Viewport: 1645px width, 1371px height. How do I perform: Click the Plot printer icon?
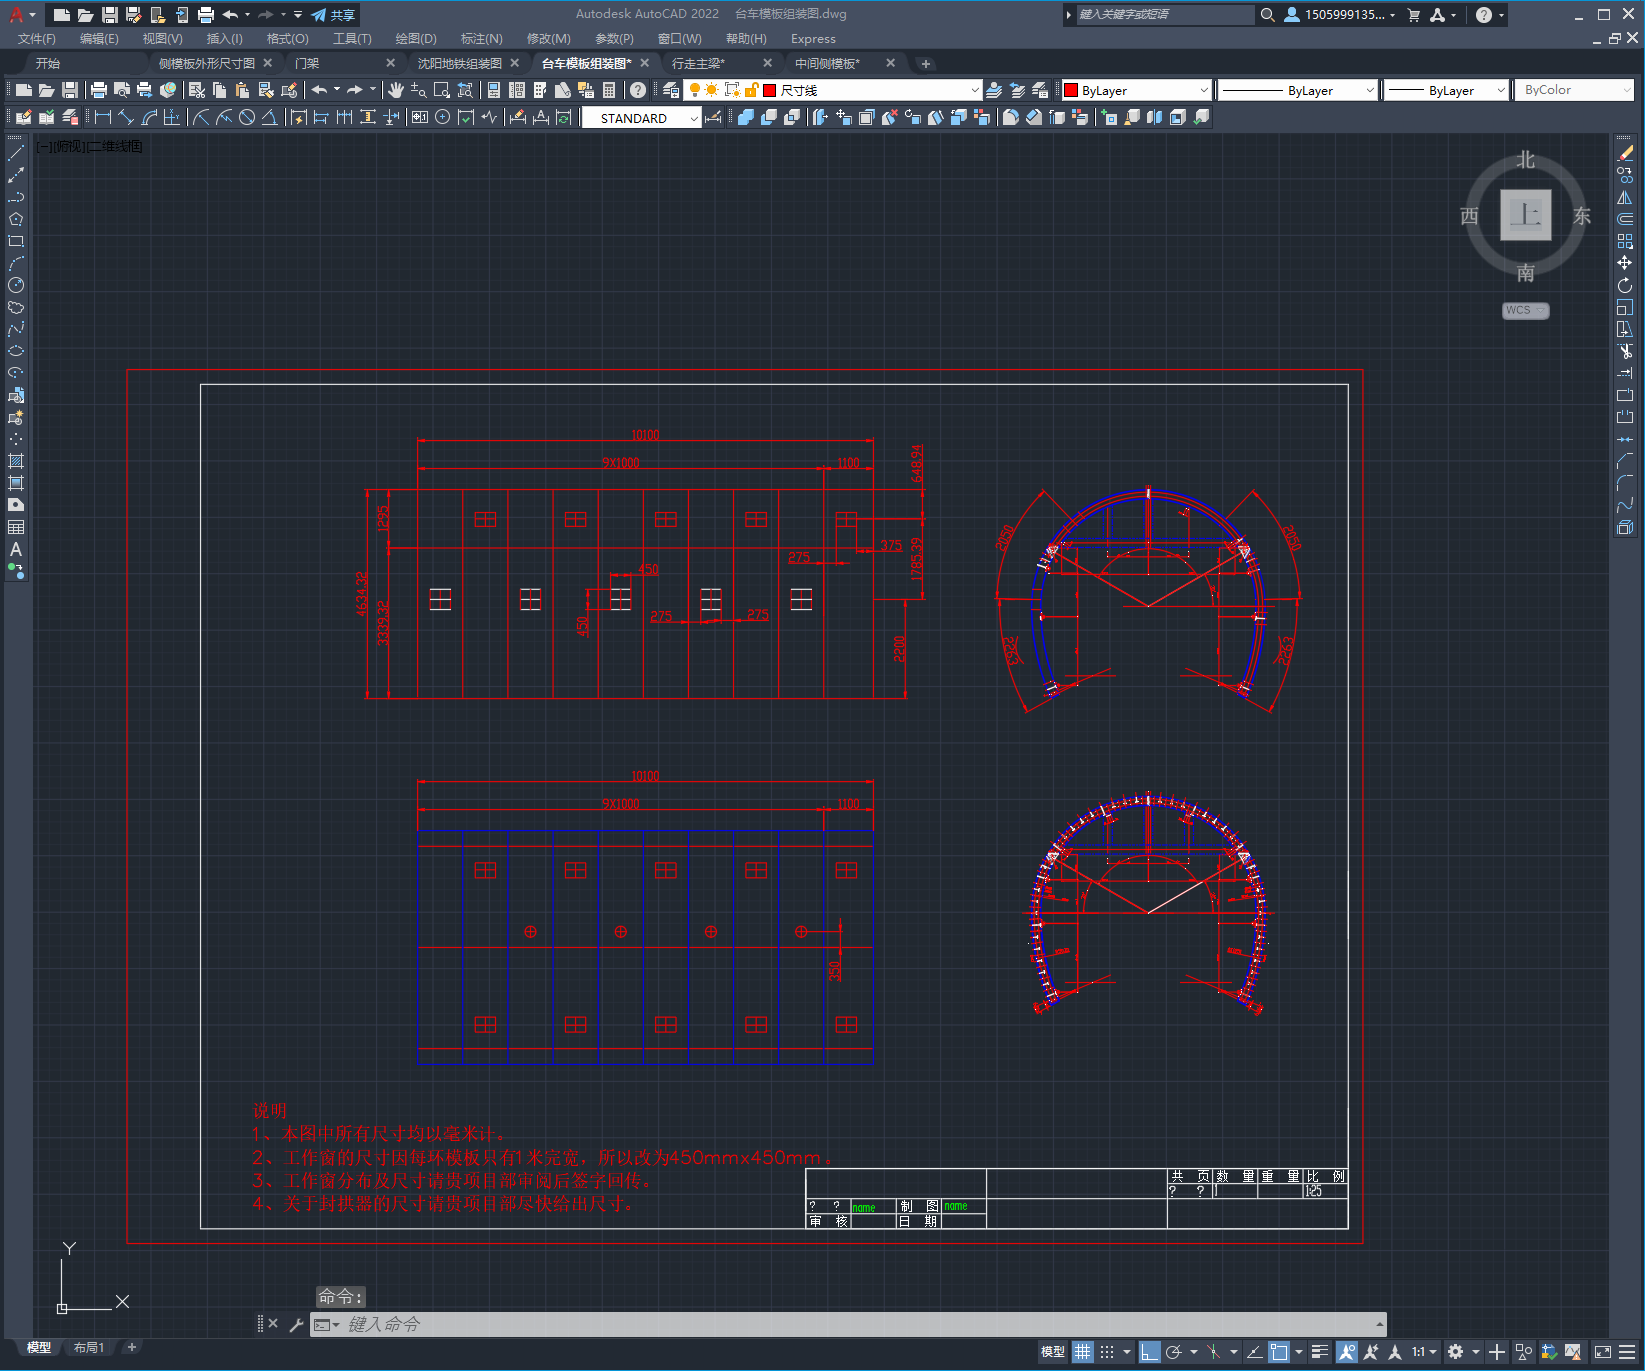click(x=99, y=90)
